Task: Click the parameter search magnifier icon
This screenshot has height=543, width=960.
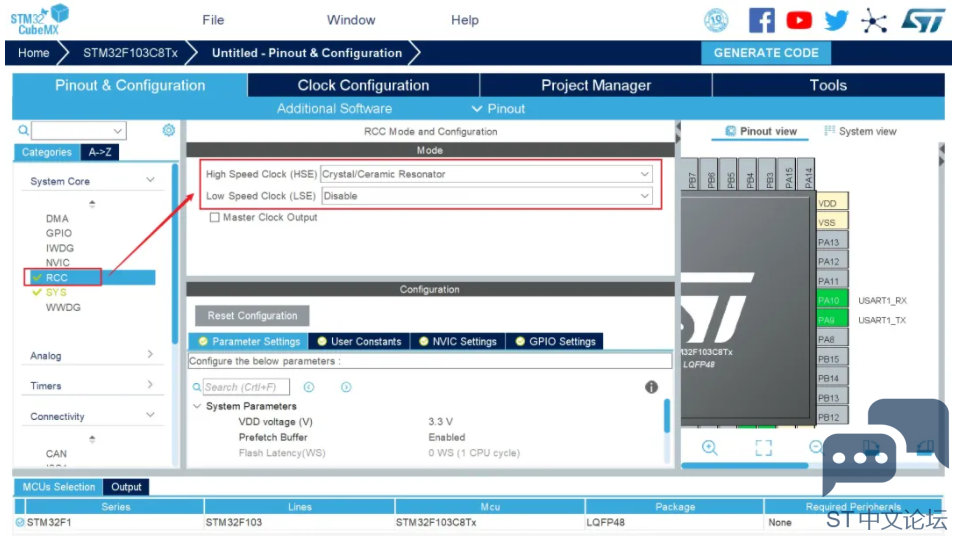Action: tap(197, 387)
